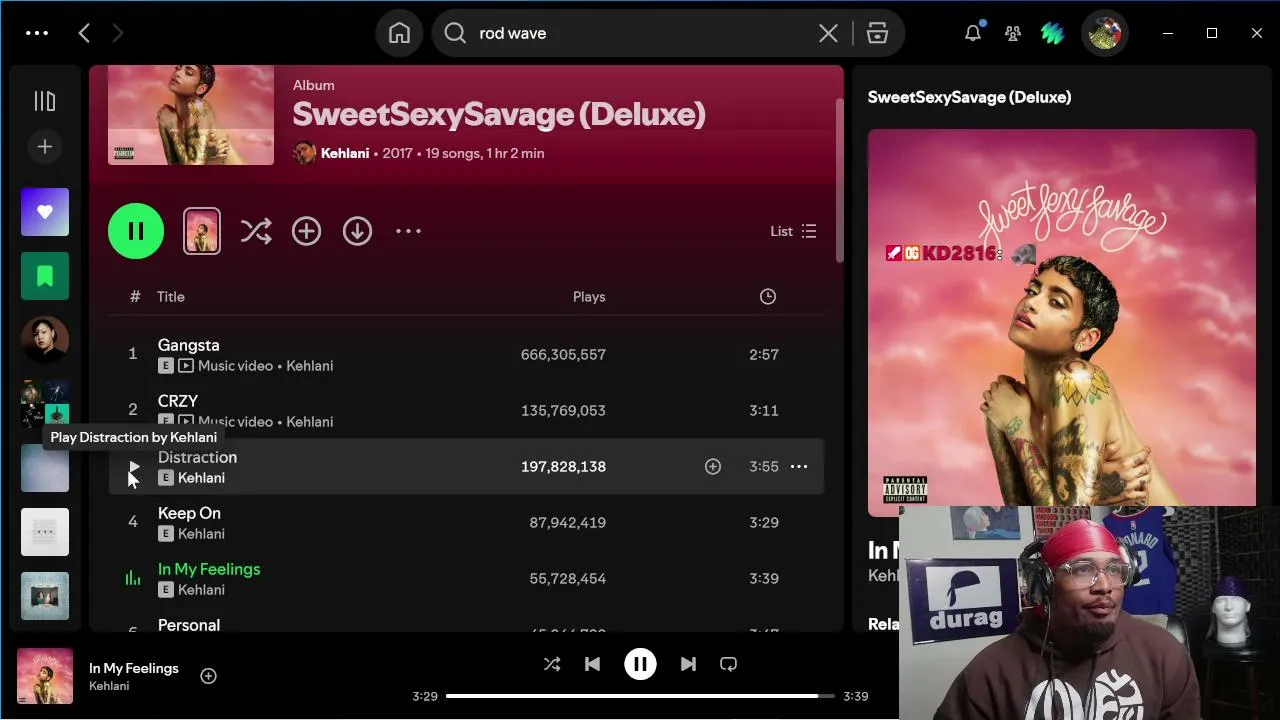Click the green In My Feelings track title

click(x=209, y=569)
